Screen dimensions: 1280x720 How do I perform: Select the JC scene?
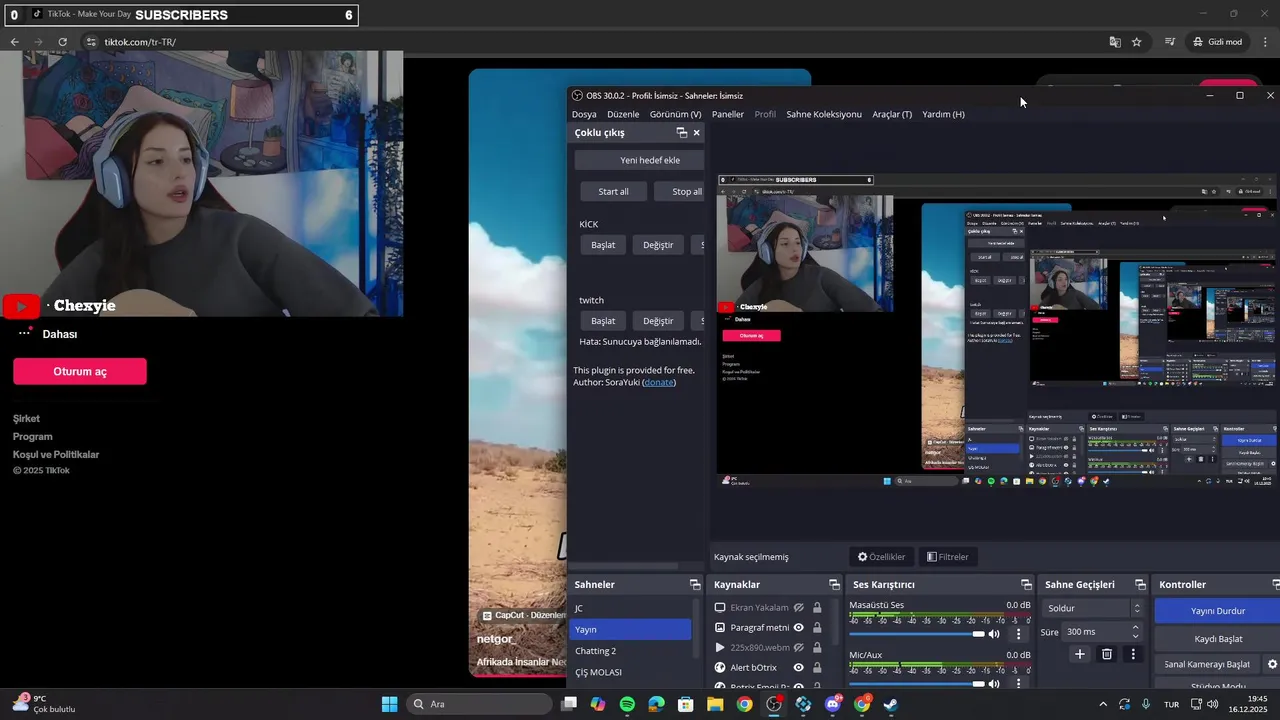[630, 608]
